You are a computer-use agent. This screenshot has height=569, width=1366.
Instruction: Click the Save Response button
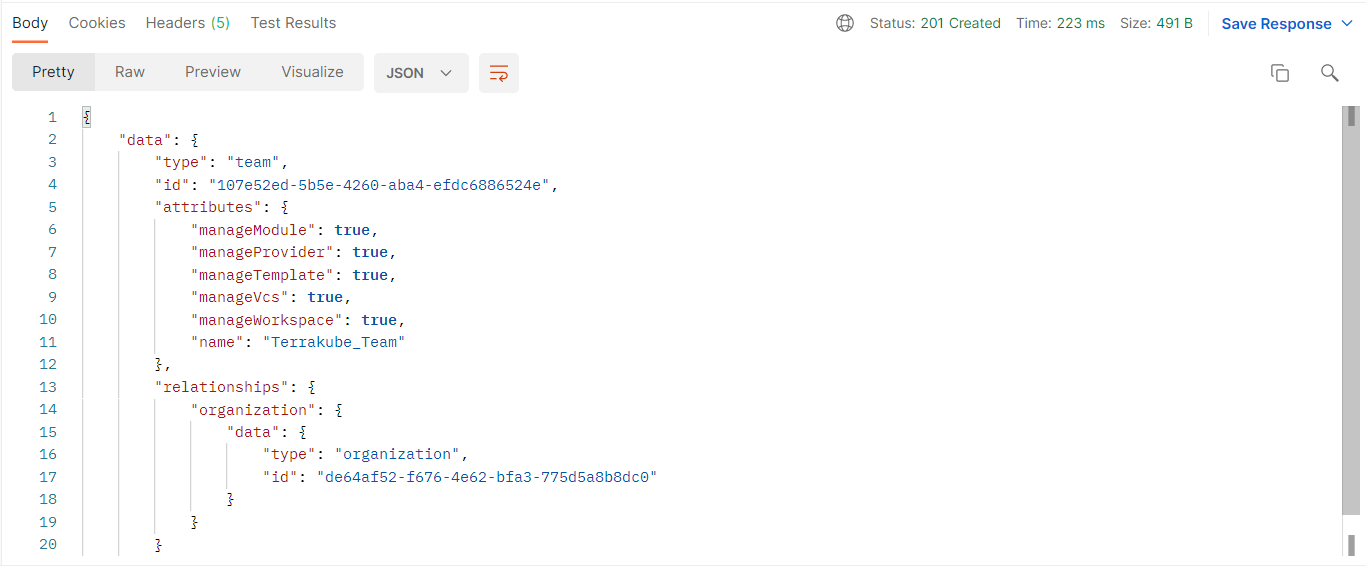point(1276,24)
